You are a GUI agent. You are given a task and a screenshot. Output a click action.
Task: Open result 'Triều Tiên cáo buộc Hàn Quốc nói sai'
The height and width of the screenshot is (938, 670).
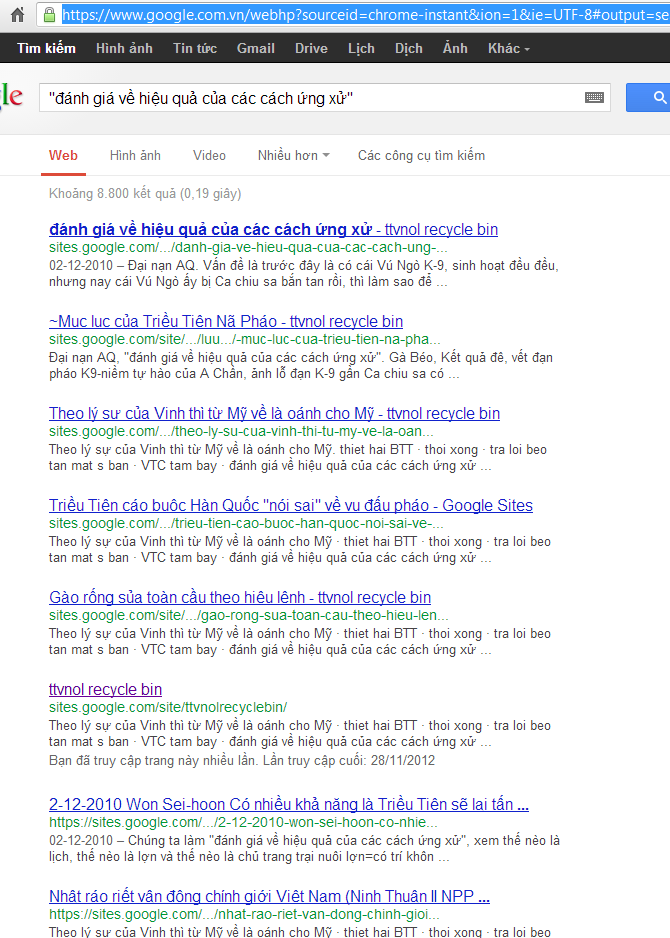291,505
